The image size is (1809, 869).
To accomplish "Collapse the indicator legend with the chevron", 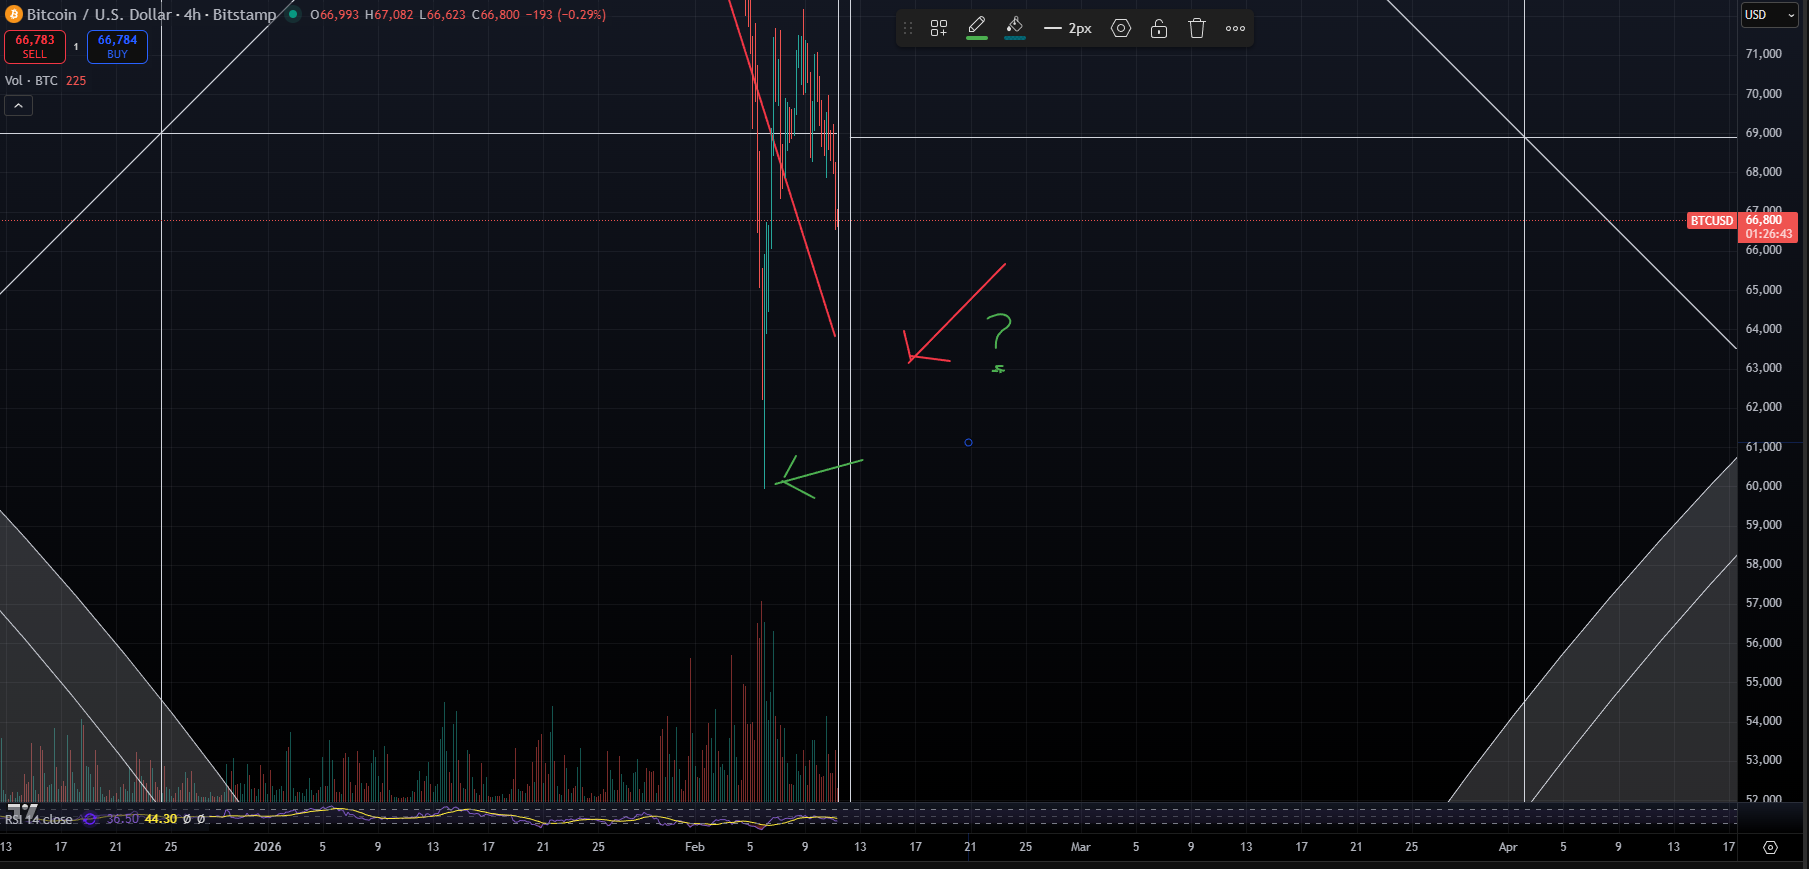I will click(18, 105).
